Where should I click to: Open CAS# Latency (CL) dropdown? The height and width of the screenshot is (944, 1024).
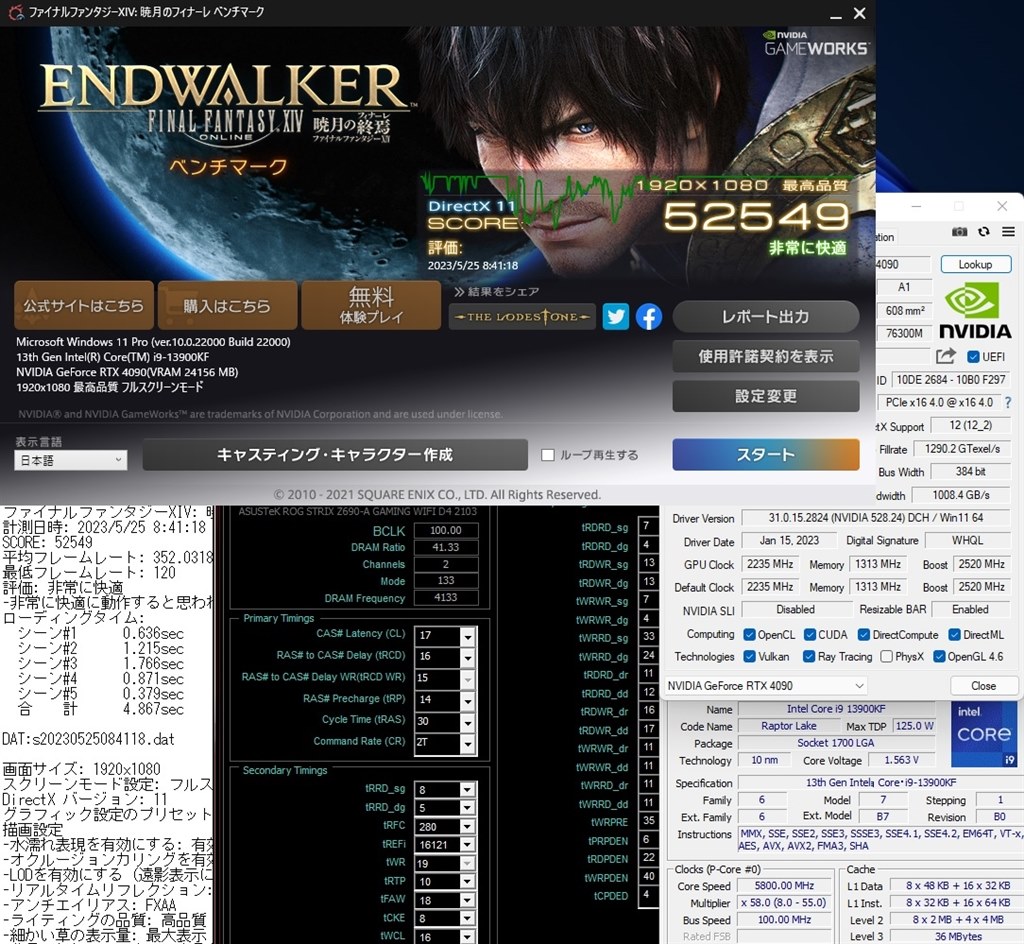coord(468,636)
